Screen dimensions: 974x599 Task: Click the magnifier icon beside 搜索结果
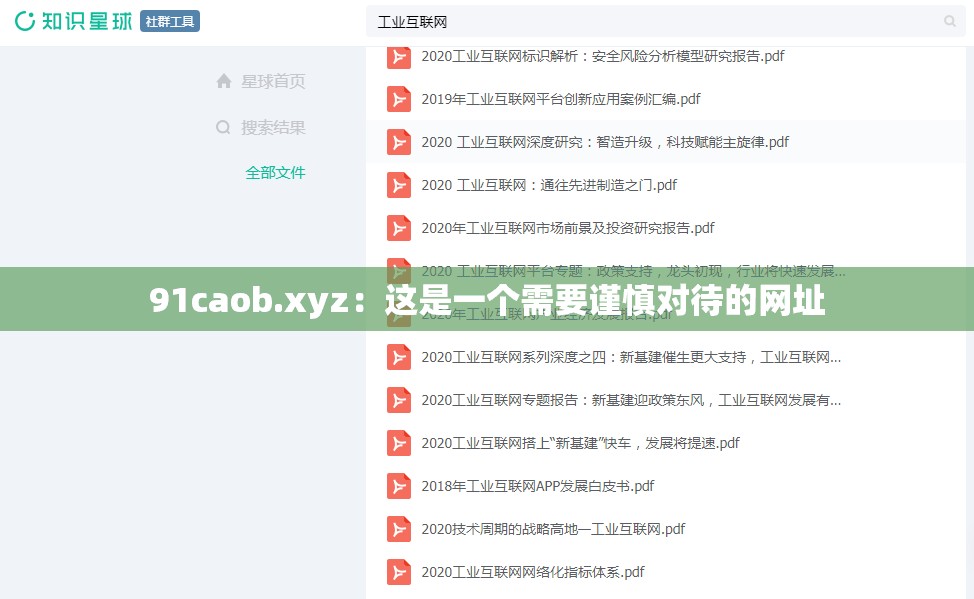coord(224,127)
